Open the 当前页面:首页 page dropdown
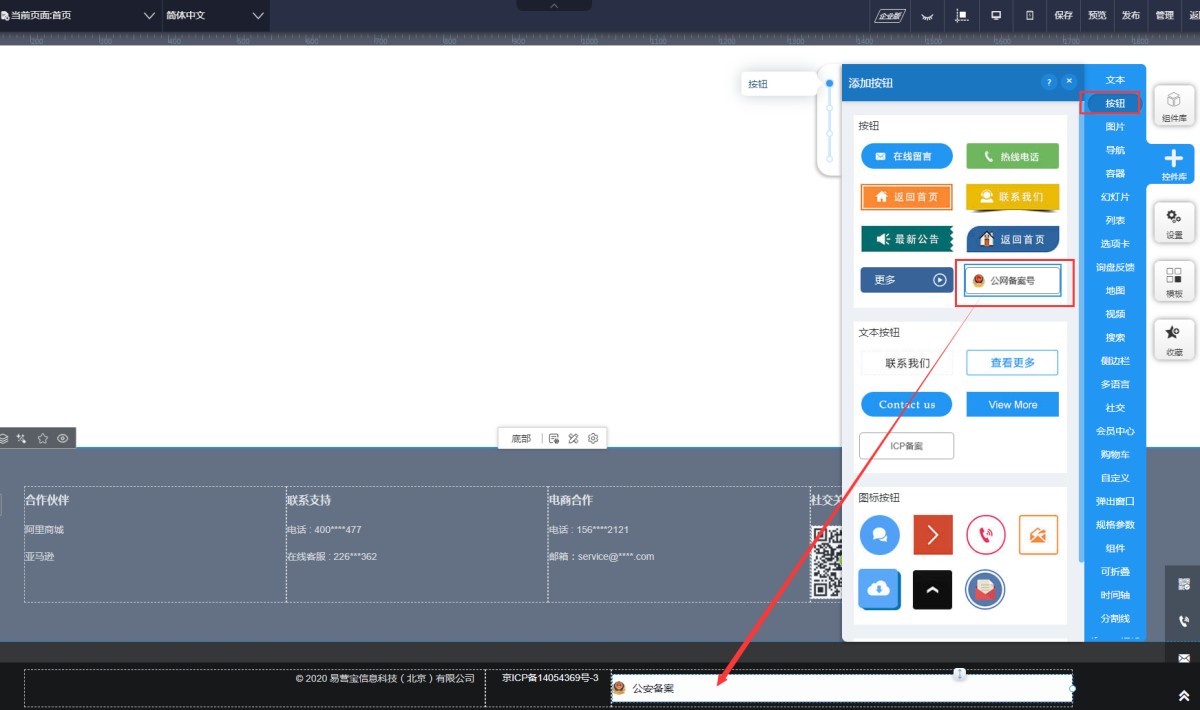The image size is (1200, 710). click(x=81, y=15)
